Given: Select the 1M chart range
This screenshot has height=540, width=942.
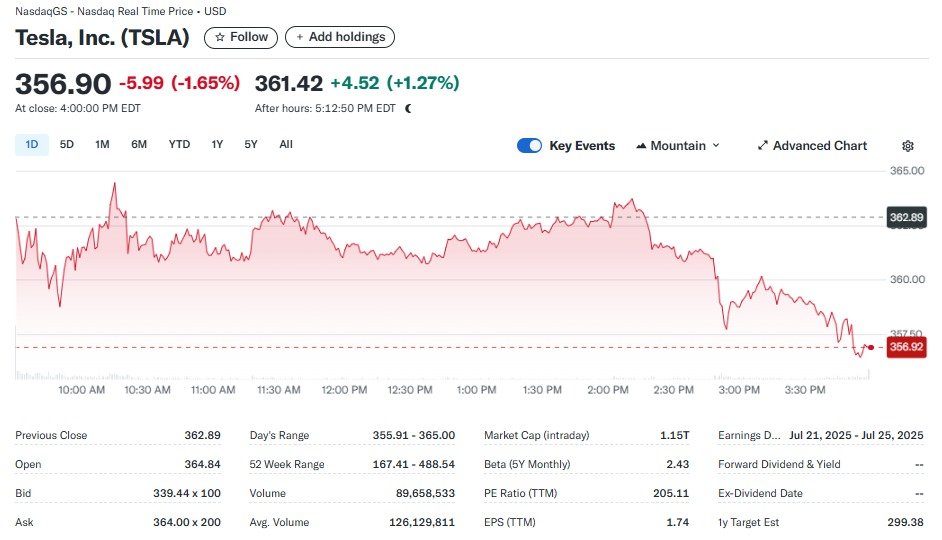Looking at the screenshot, I should pos(102,144).
